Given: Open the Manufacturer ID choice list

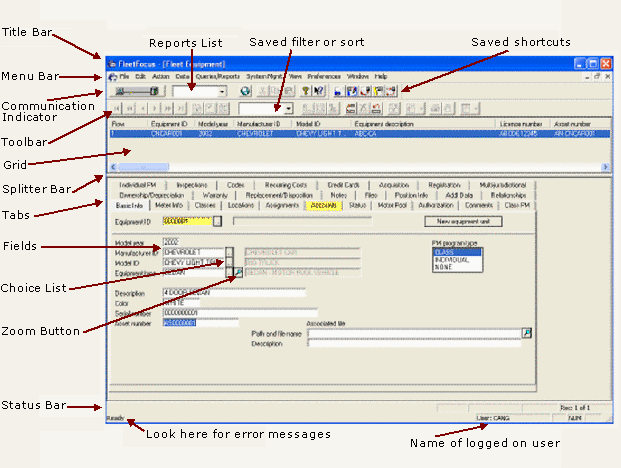Looking at the screenshot, I should (x=230, y=252).
